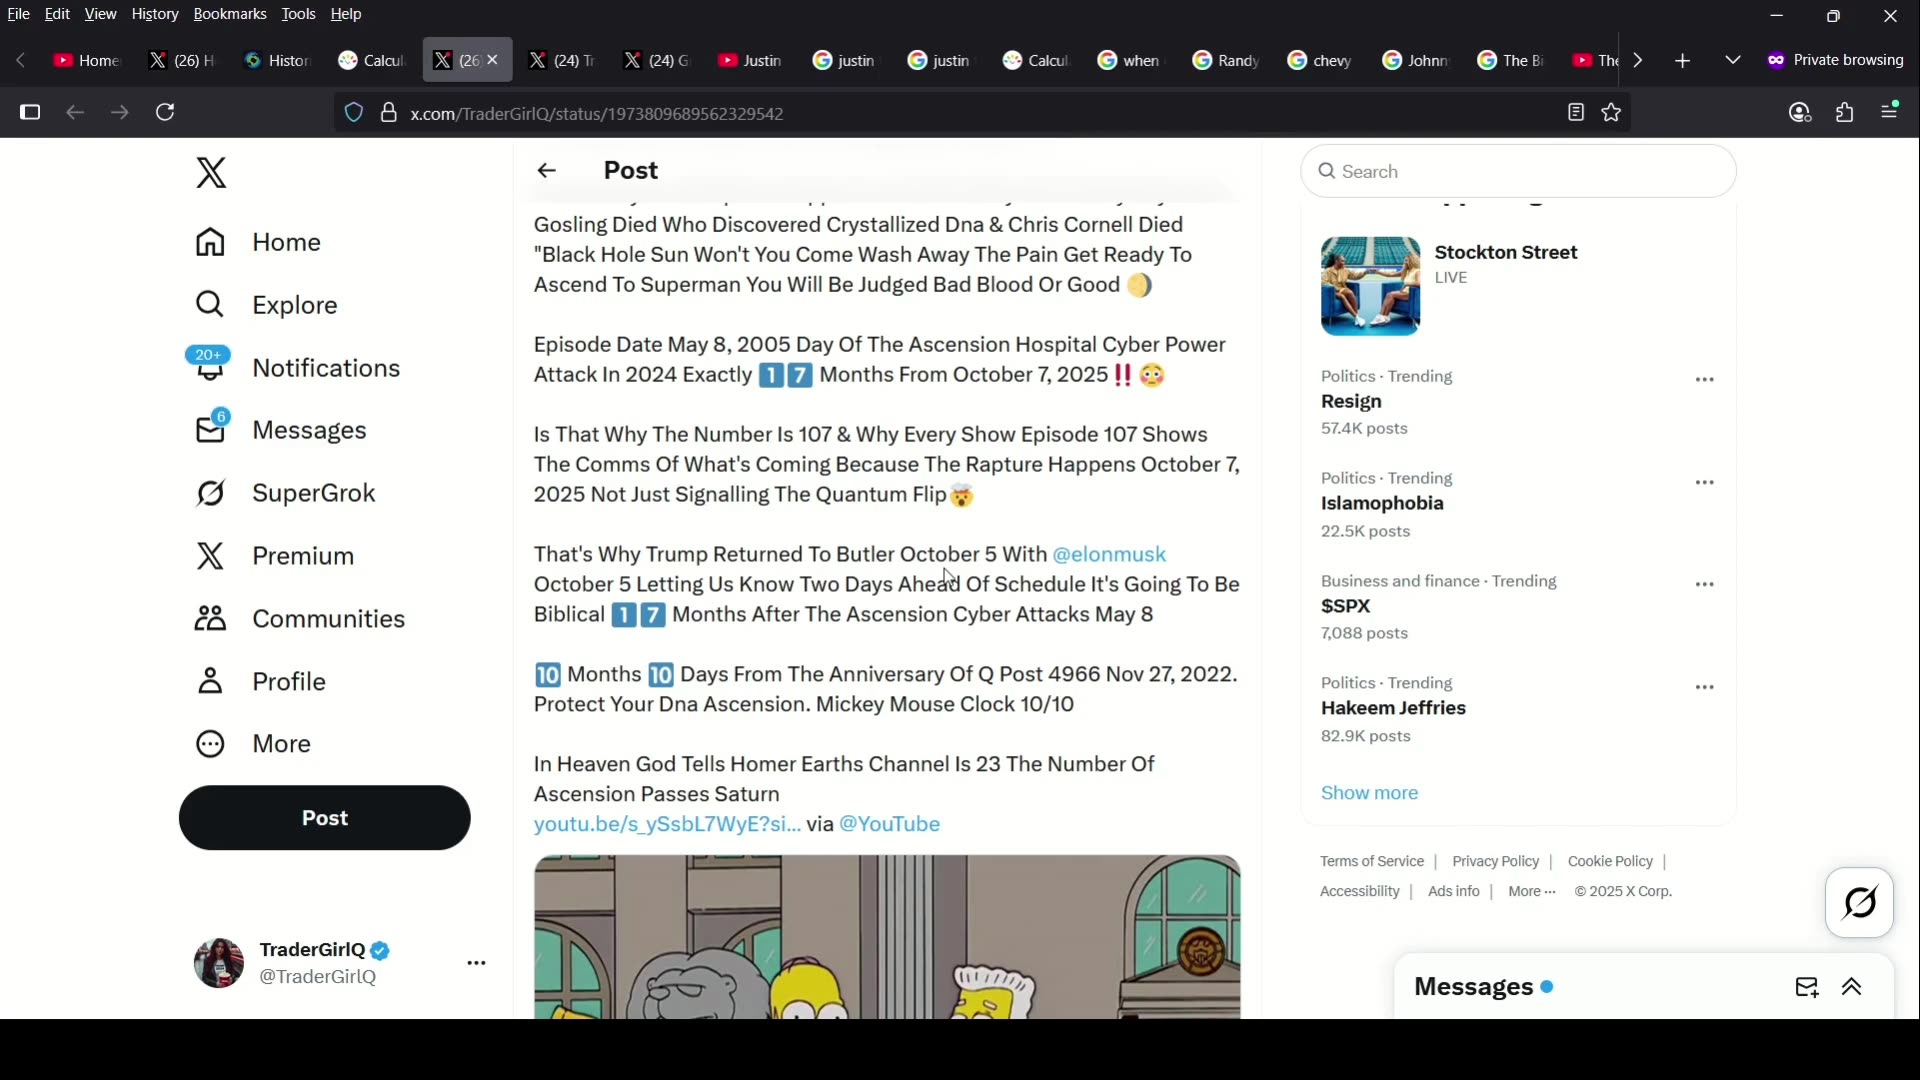Viewport: 1920px width, 1080px height.
Task: Open Accessibility footer link
Action: click(1359, 893)
